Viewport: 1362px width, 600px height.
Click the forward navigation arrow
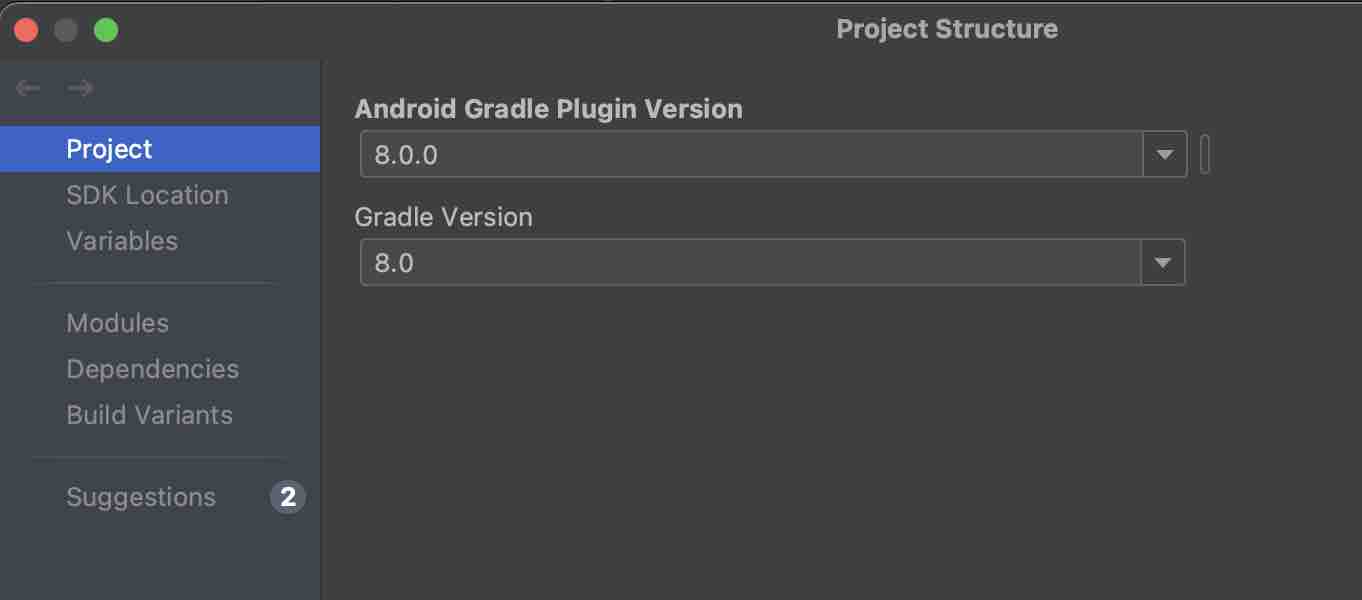pyautogui.click(x=80, y=88)
